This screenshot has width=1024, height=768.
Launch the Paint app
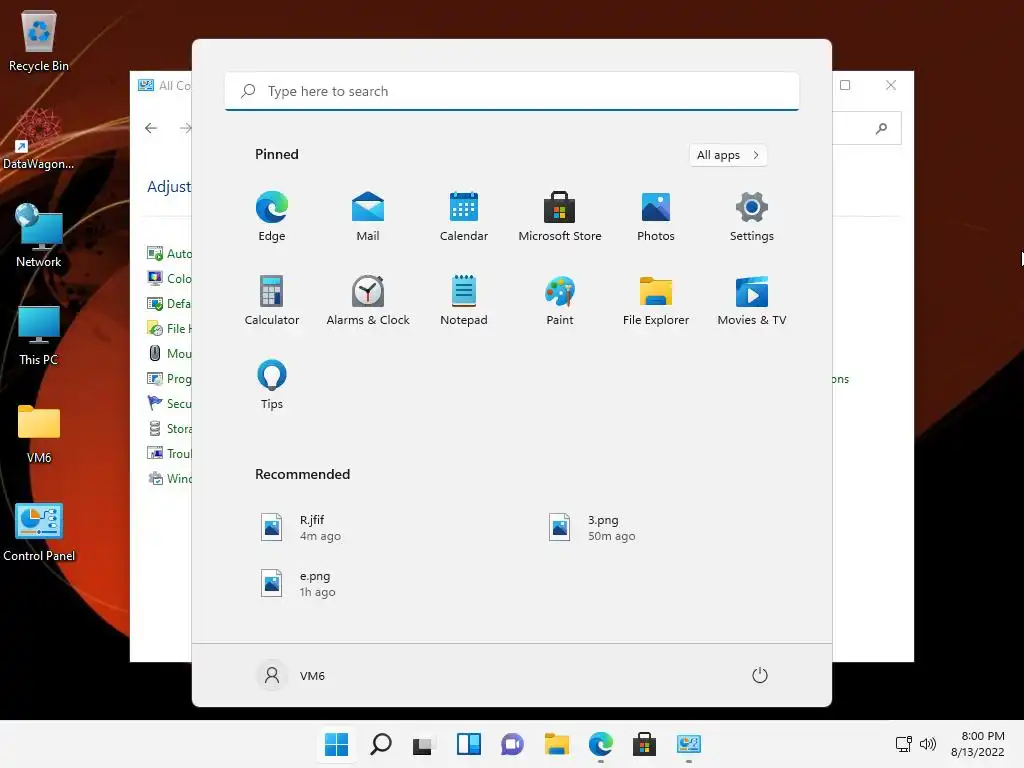560,300
